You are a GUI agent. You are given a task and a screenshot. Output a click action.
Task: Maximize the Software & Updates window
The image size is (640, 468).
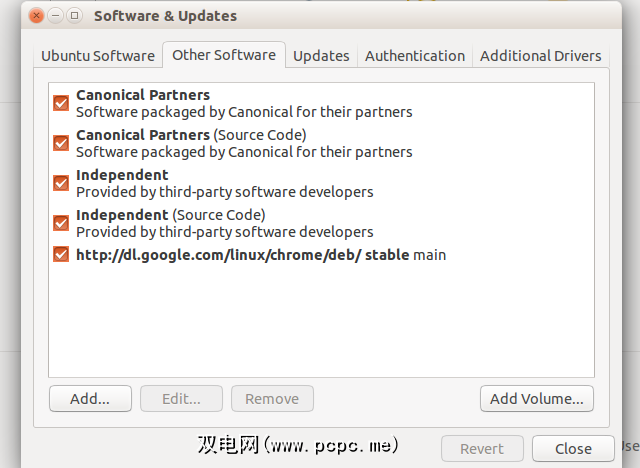point(75,16)
